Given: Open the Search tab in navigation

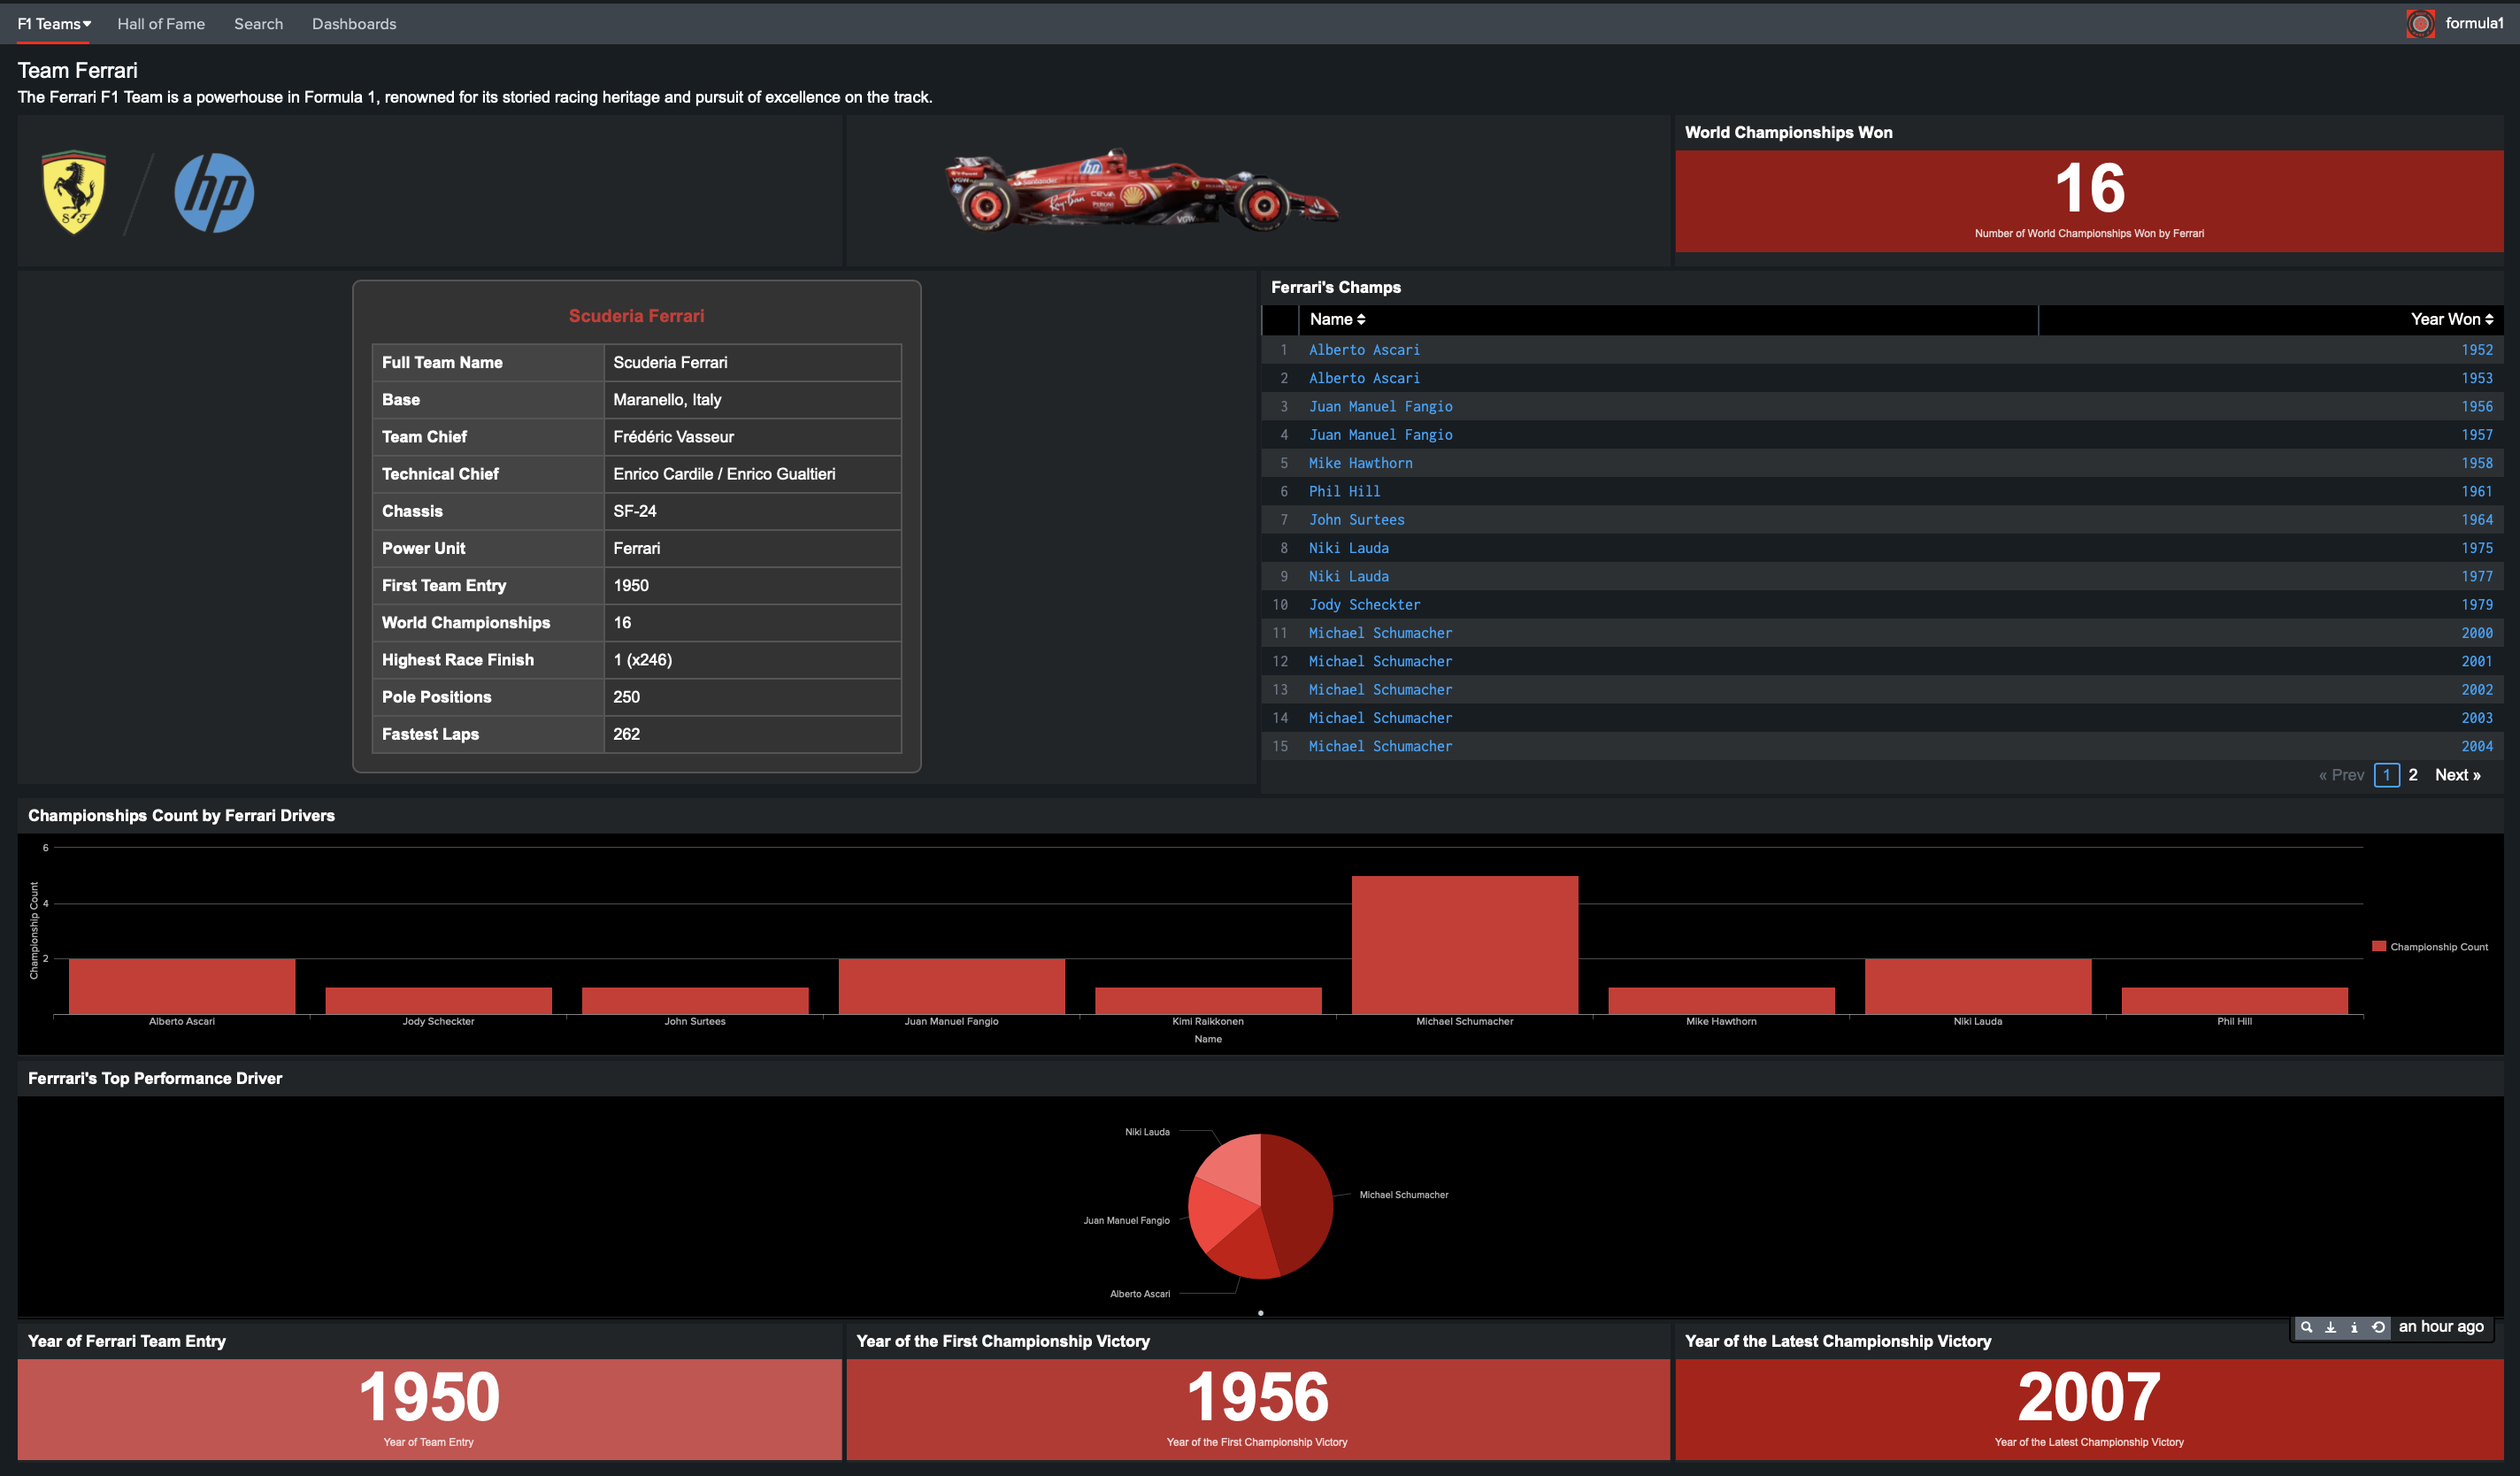Looking at the screenshot, I should tap(258, 24).
